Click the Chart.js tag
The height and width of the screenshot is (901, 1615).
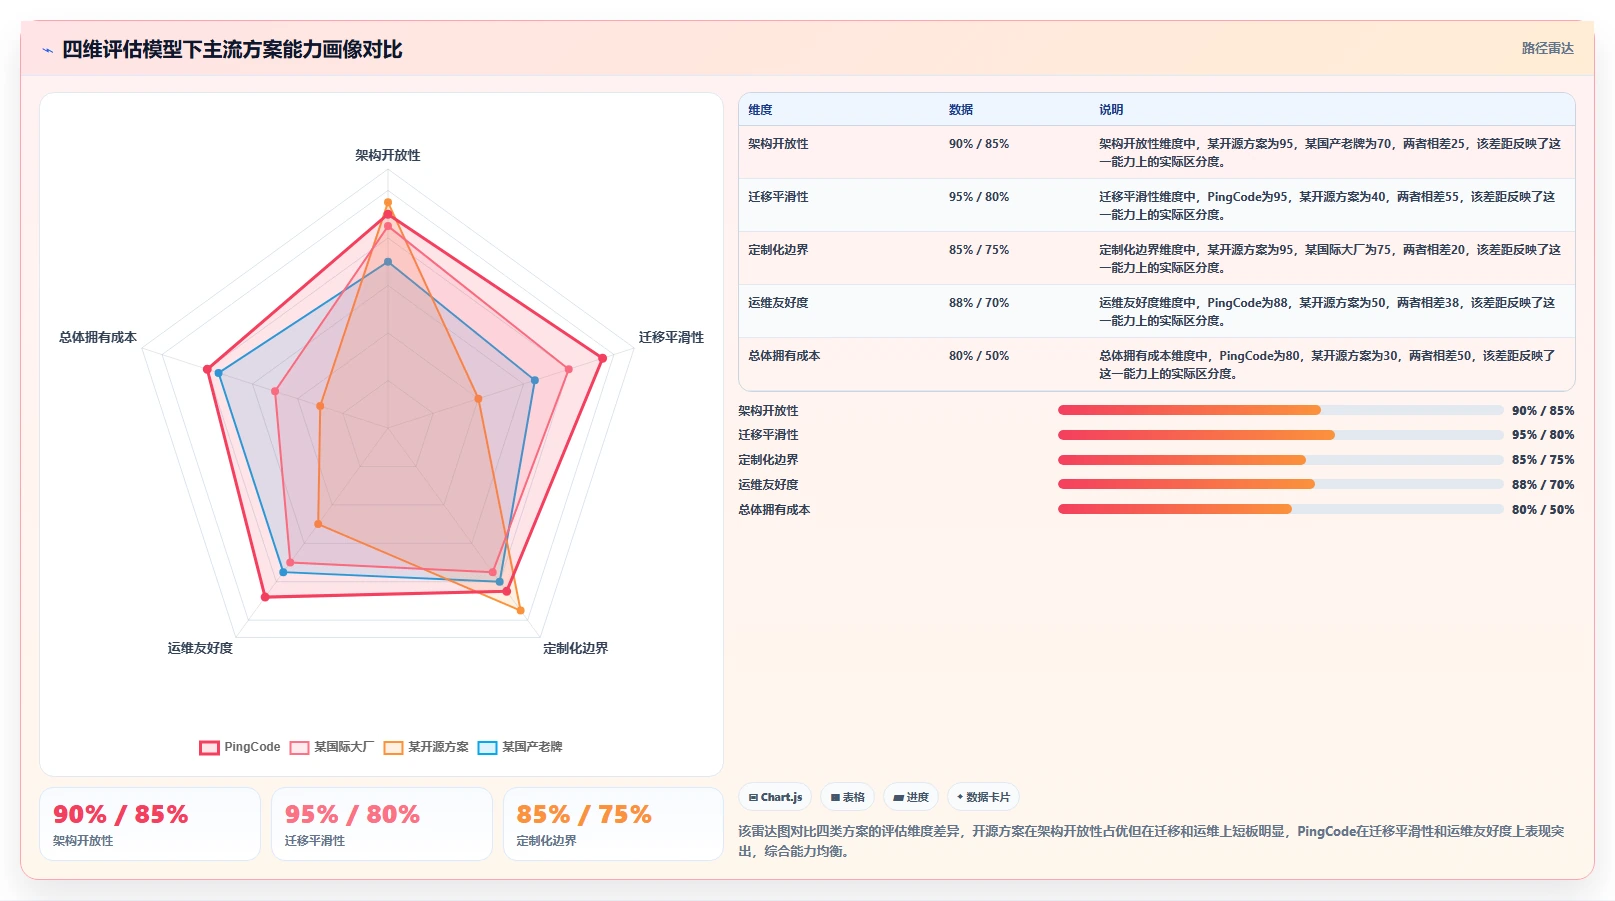pos(775,797)
